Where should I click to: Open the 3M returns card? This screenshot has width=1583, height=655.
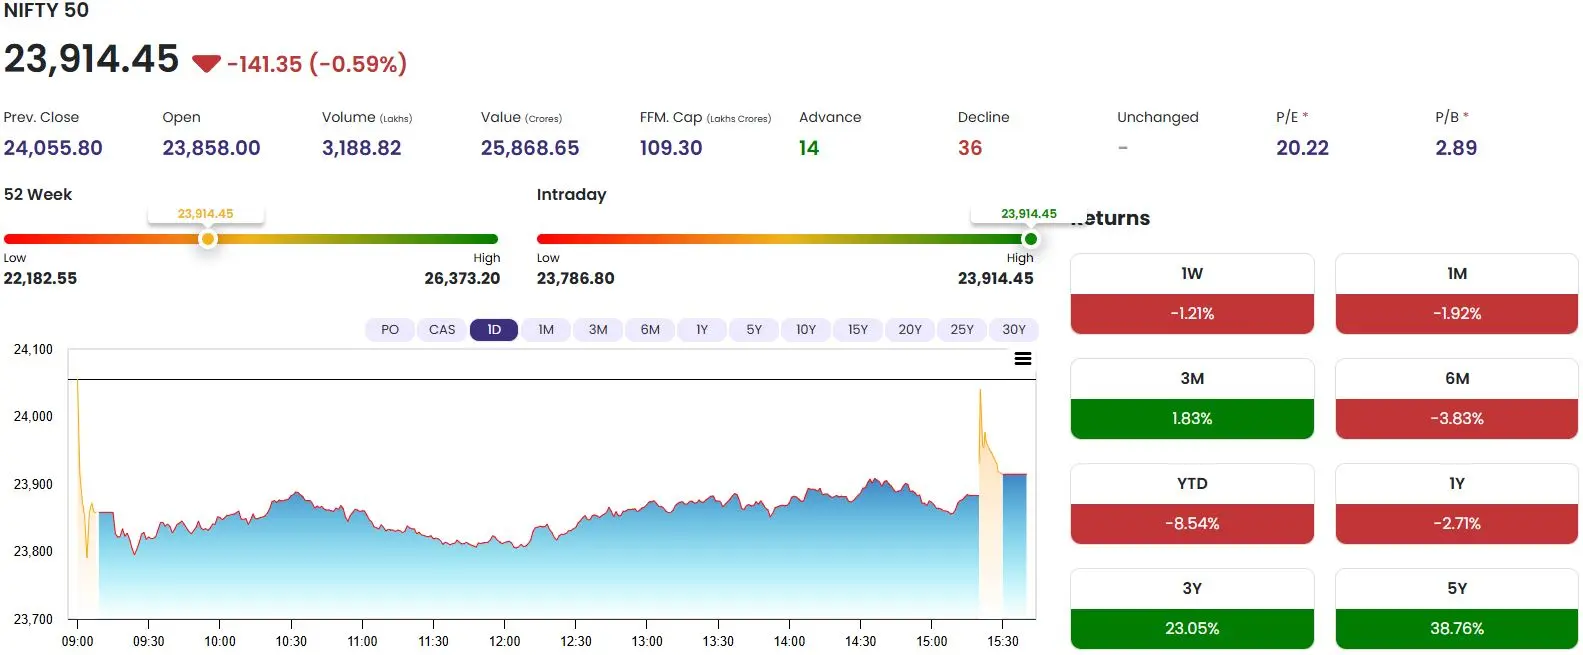pos(1192,398)
